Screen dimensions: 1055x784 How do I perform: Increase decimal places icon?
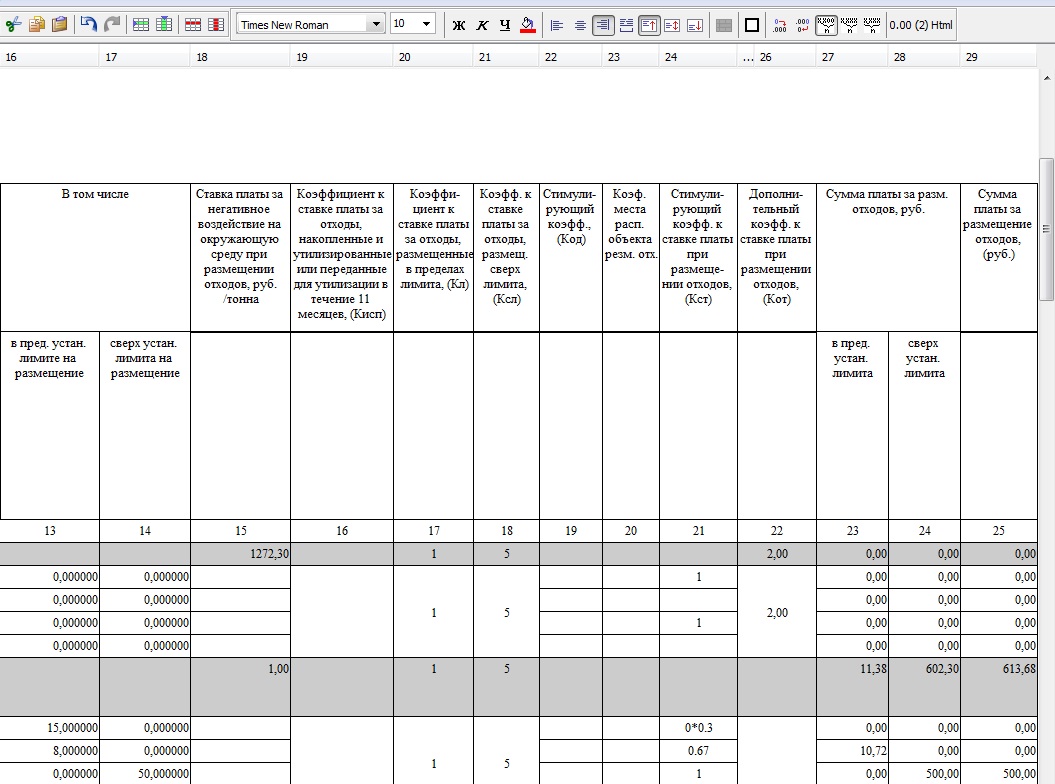tap(779, 24)
